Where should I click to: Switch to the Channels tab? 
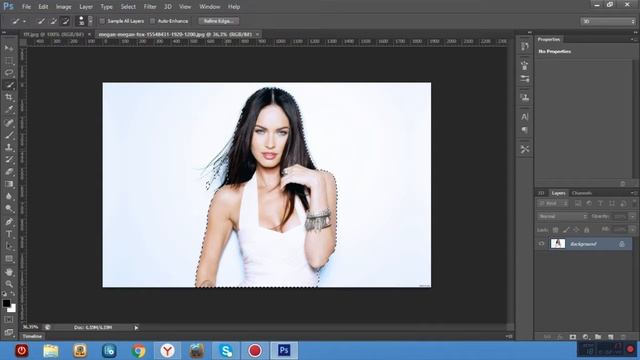click(582, 193)
